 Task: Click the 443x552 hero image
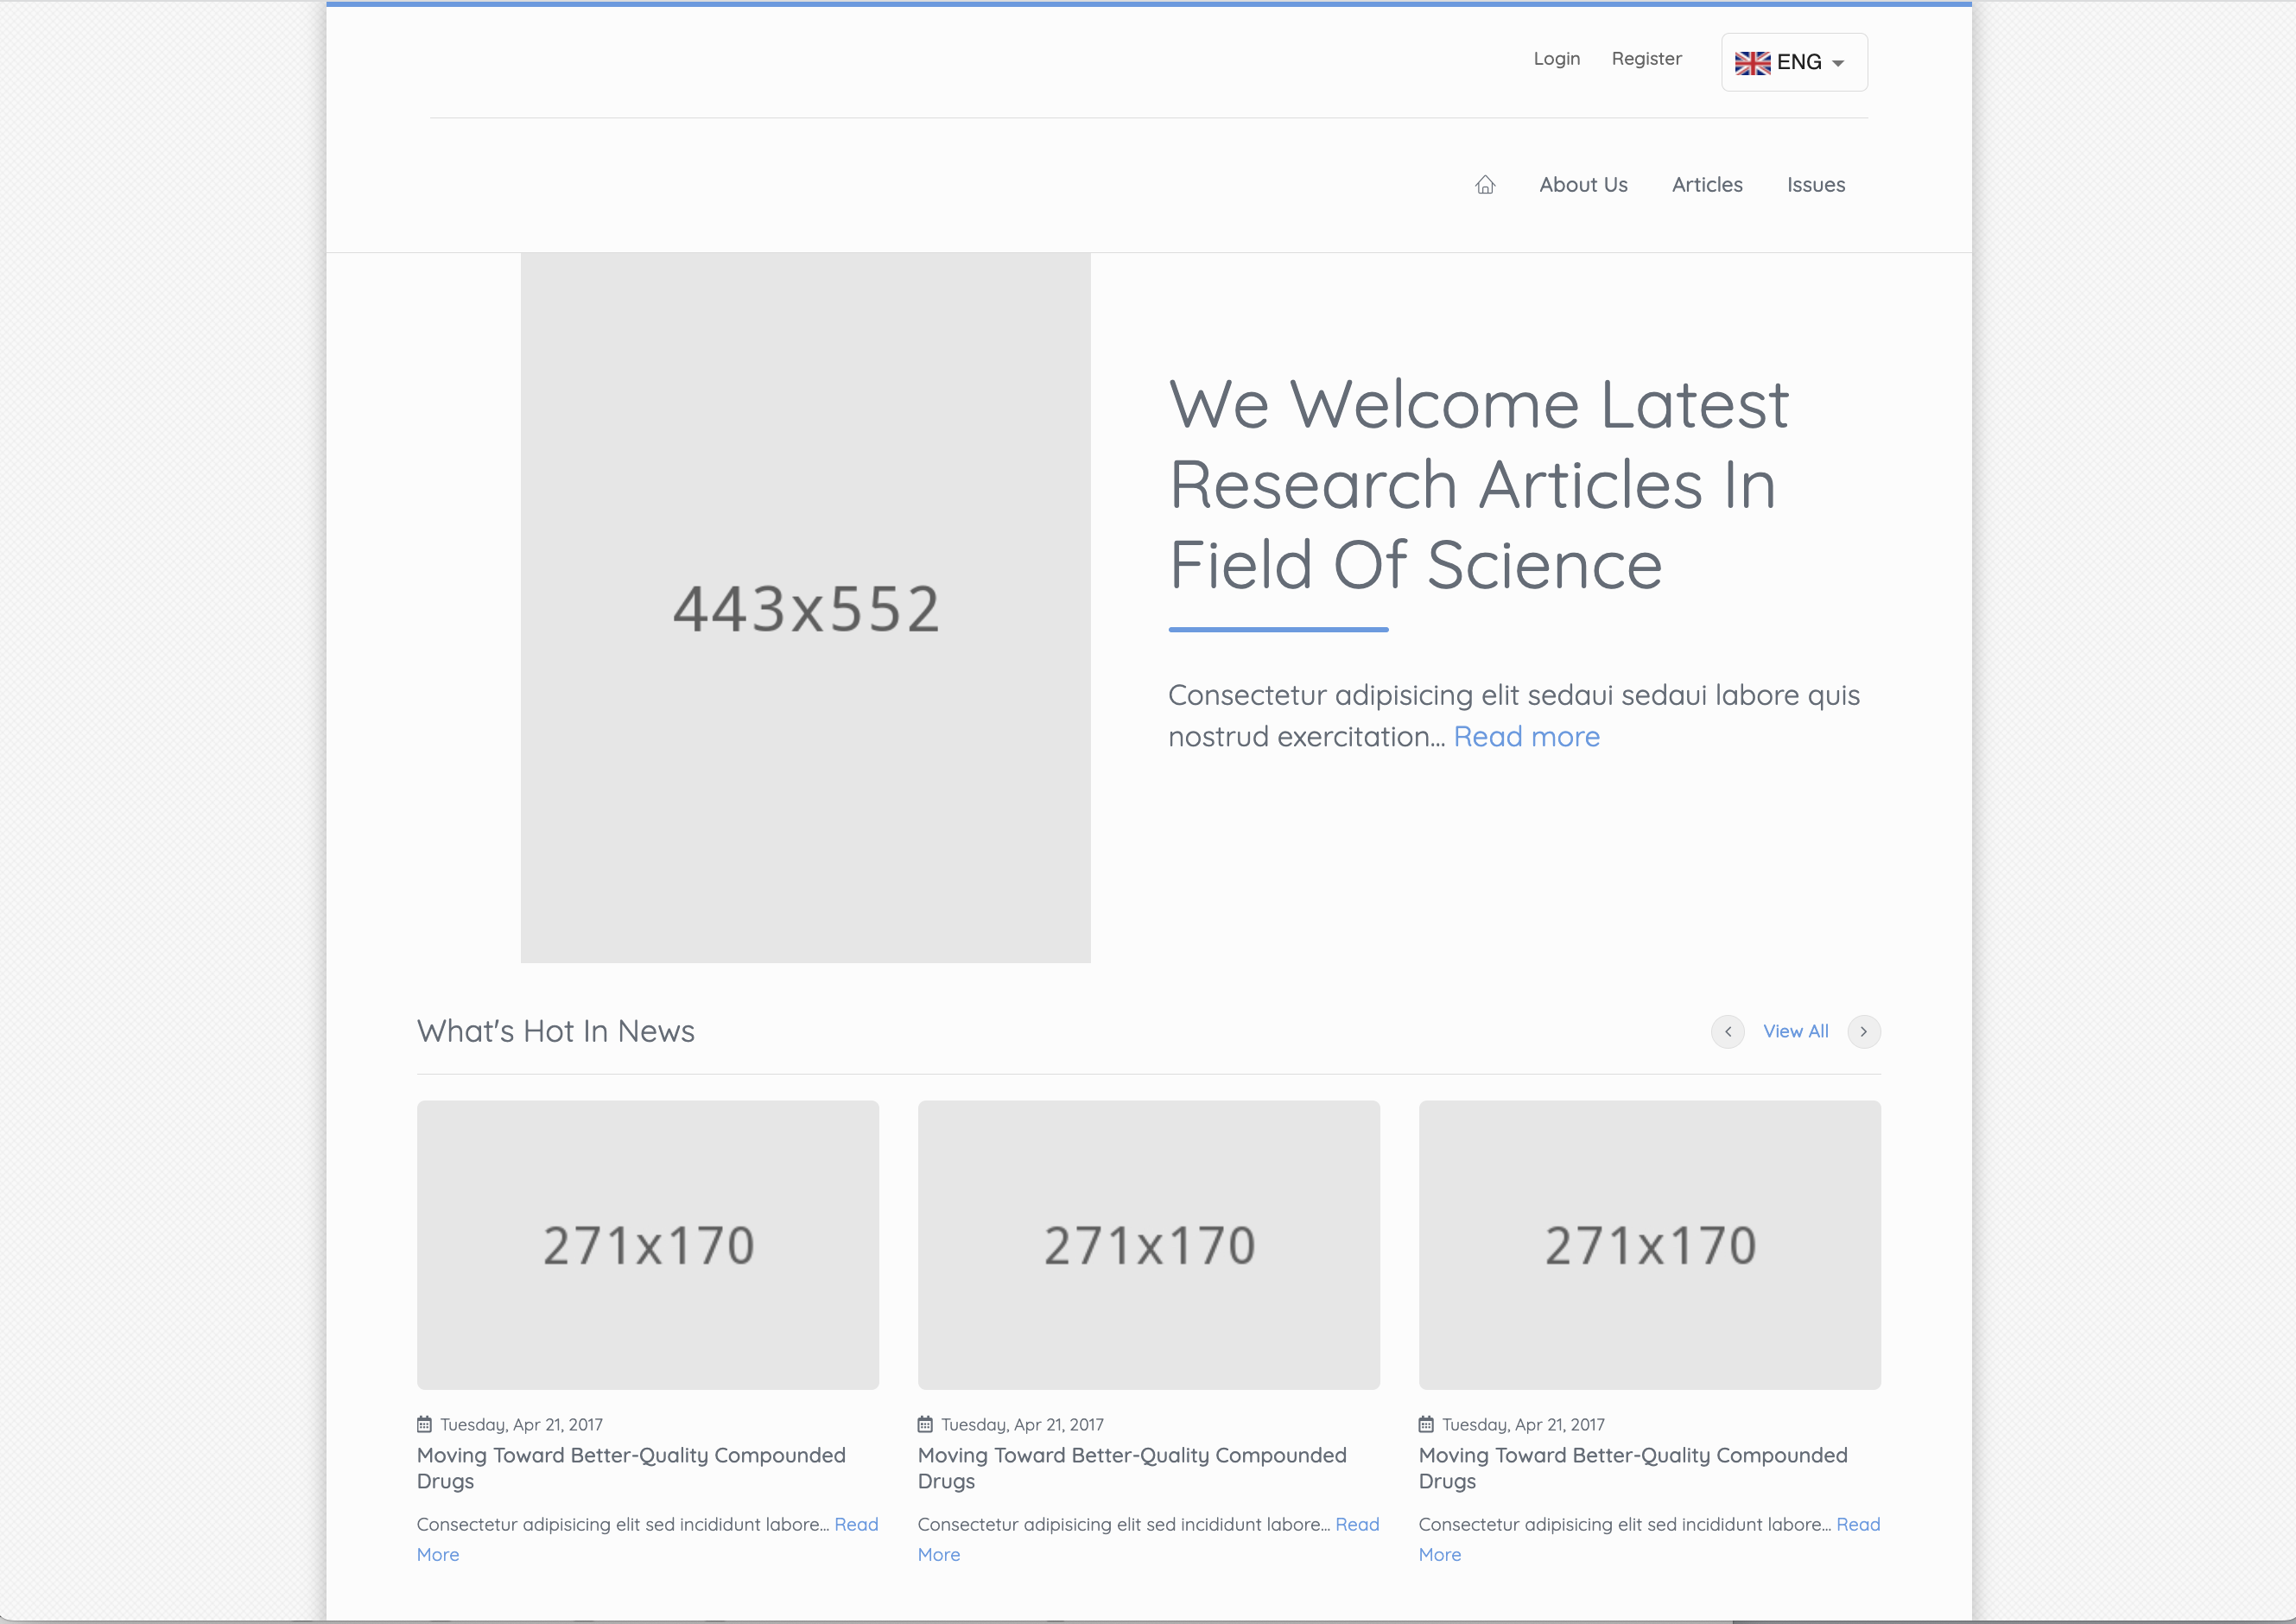pos(805,608)
